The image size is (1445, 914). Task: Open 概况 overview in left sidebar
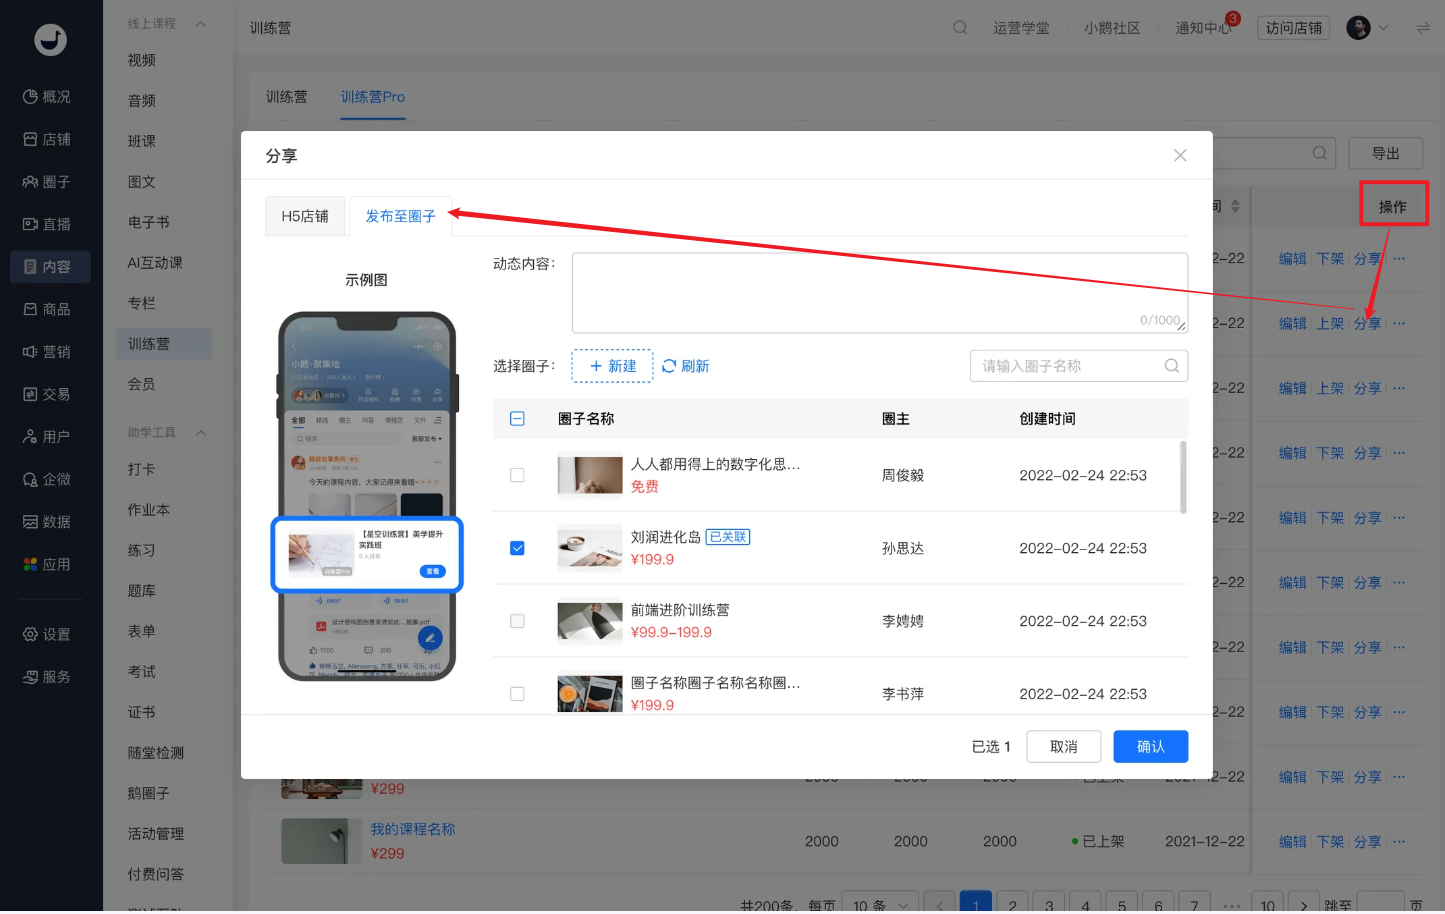click(x=47, y=97)
